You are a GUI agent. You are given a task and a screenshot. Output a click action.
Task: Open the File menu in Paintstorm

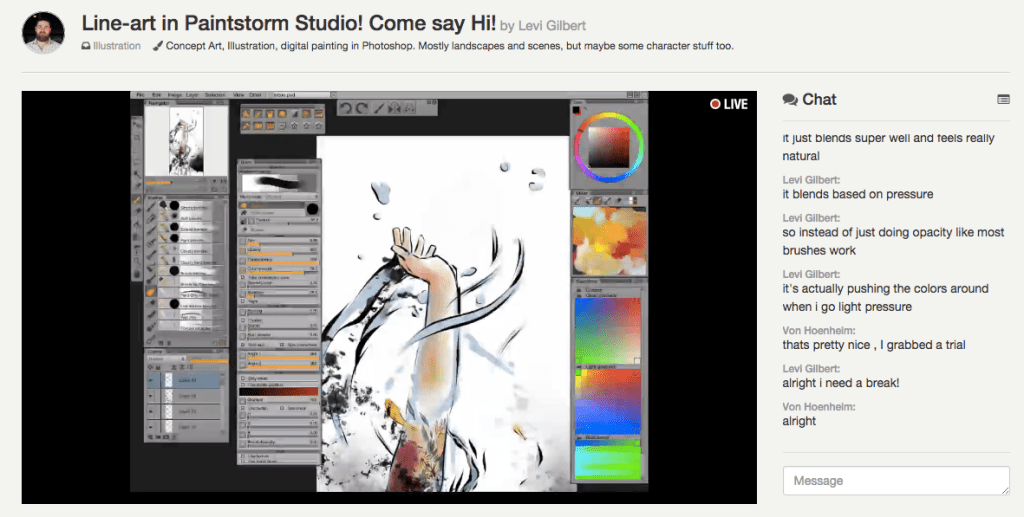[x=140, y=95]
